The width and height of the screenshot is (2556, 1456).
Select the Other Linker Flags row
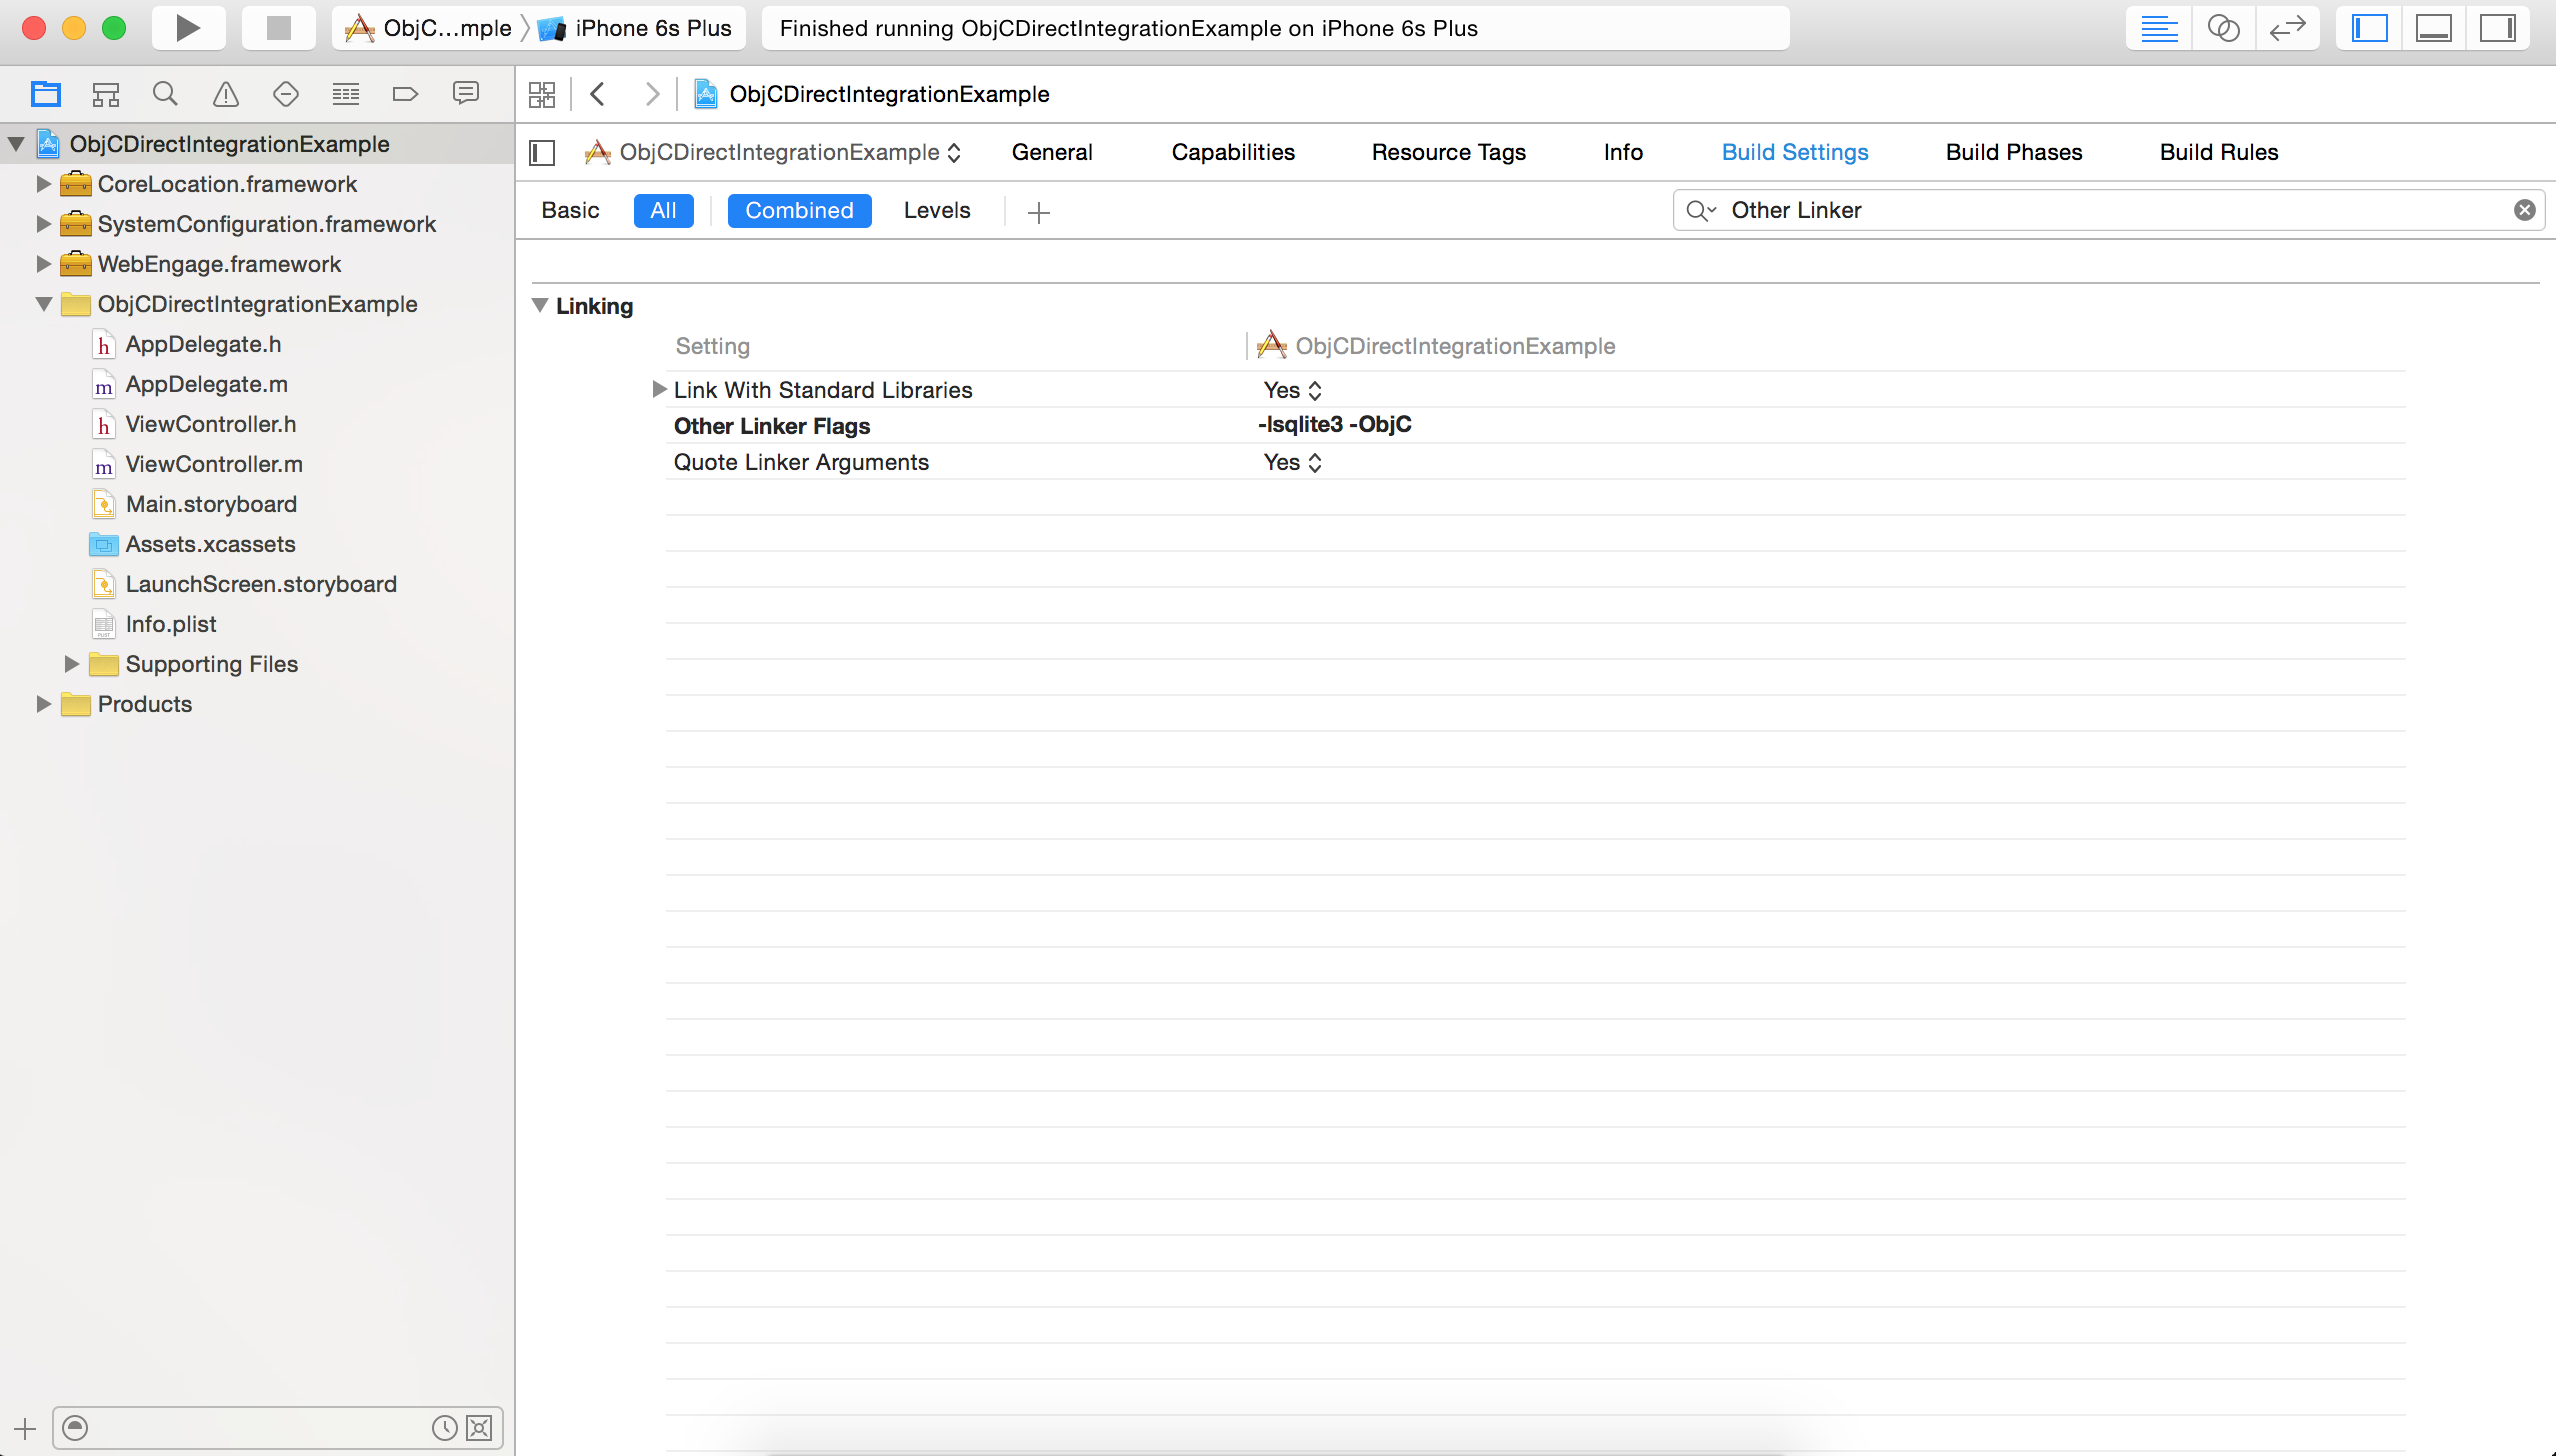[x=1535, y=425]
